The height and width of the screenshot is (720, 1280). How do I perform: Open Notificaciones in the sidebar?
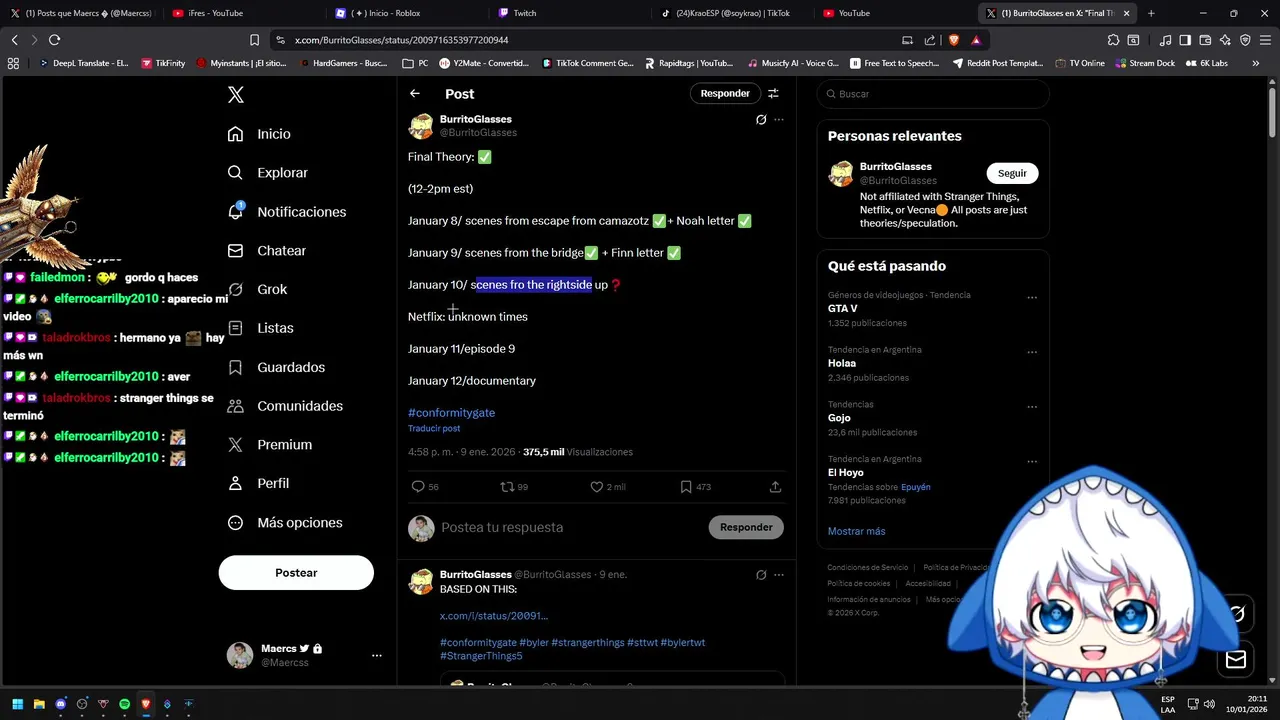coord(286,212)
